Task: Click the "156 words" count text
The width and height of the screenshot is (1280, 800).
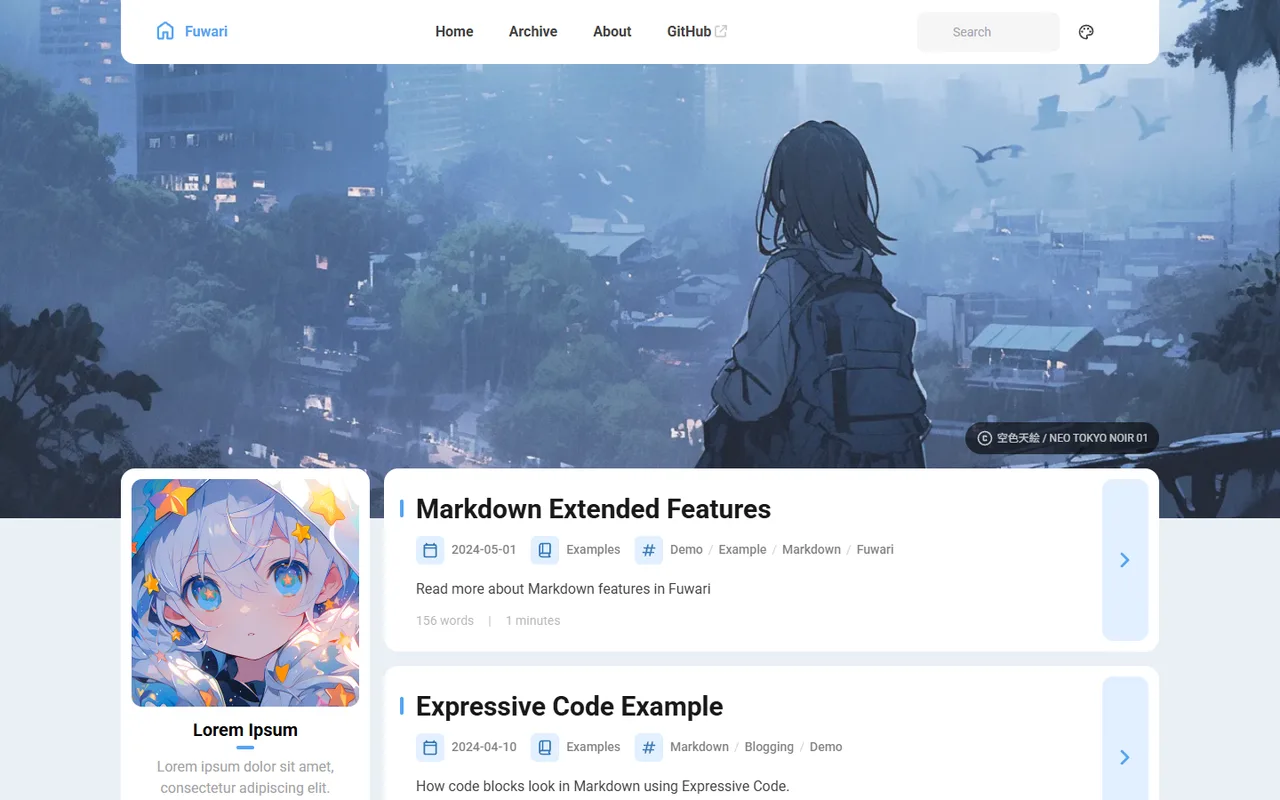Action: click(x=445, y=621)
